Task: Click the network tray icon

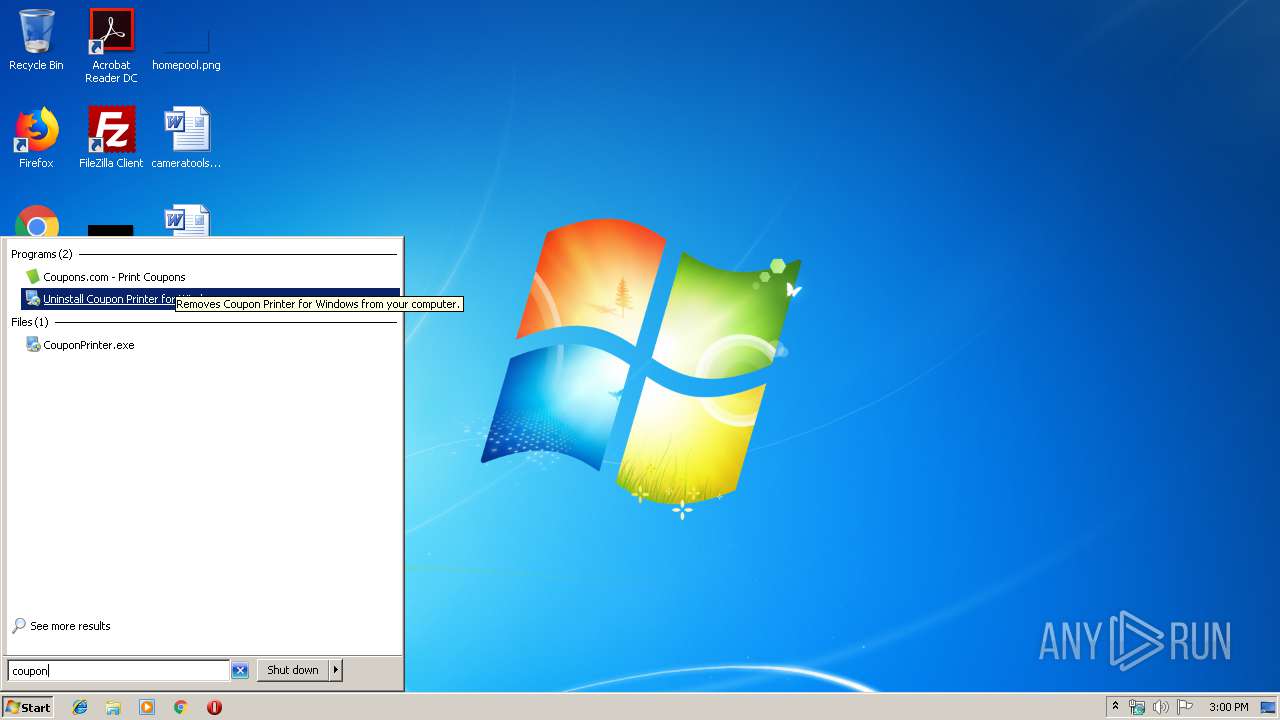Action: click(x=1137, y=707)
